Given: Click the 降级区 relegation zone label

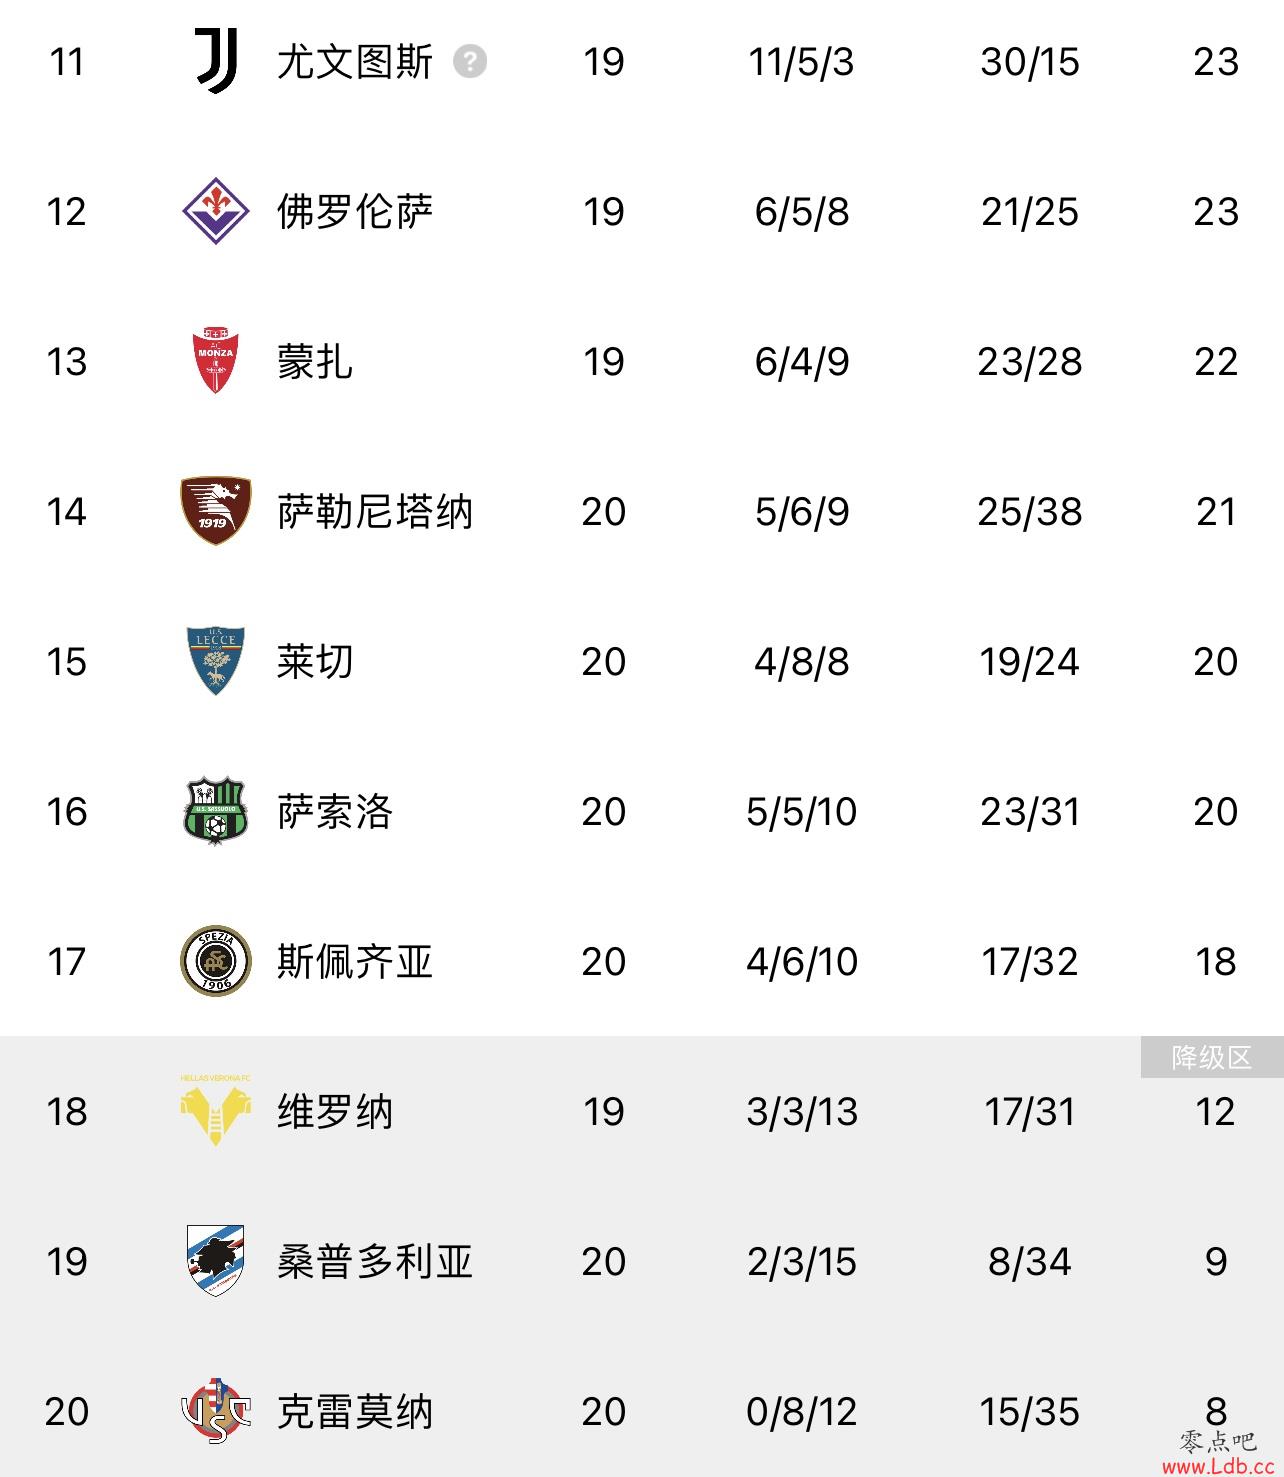Looking at the screenshot, I should (x=1212, y=1058).
